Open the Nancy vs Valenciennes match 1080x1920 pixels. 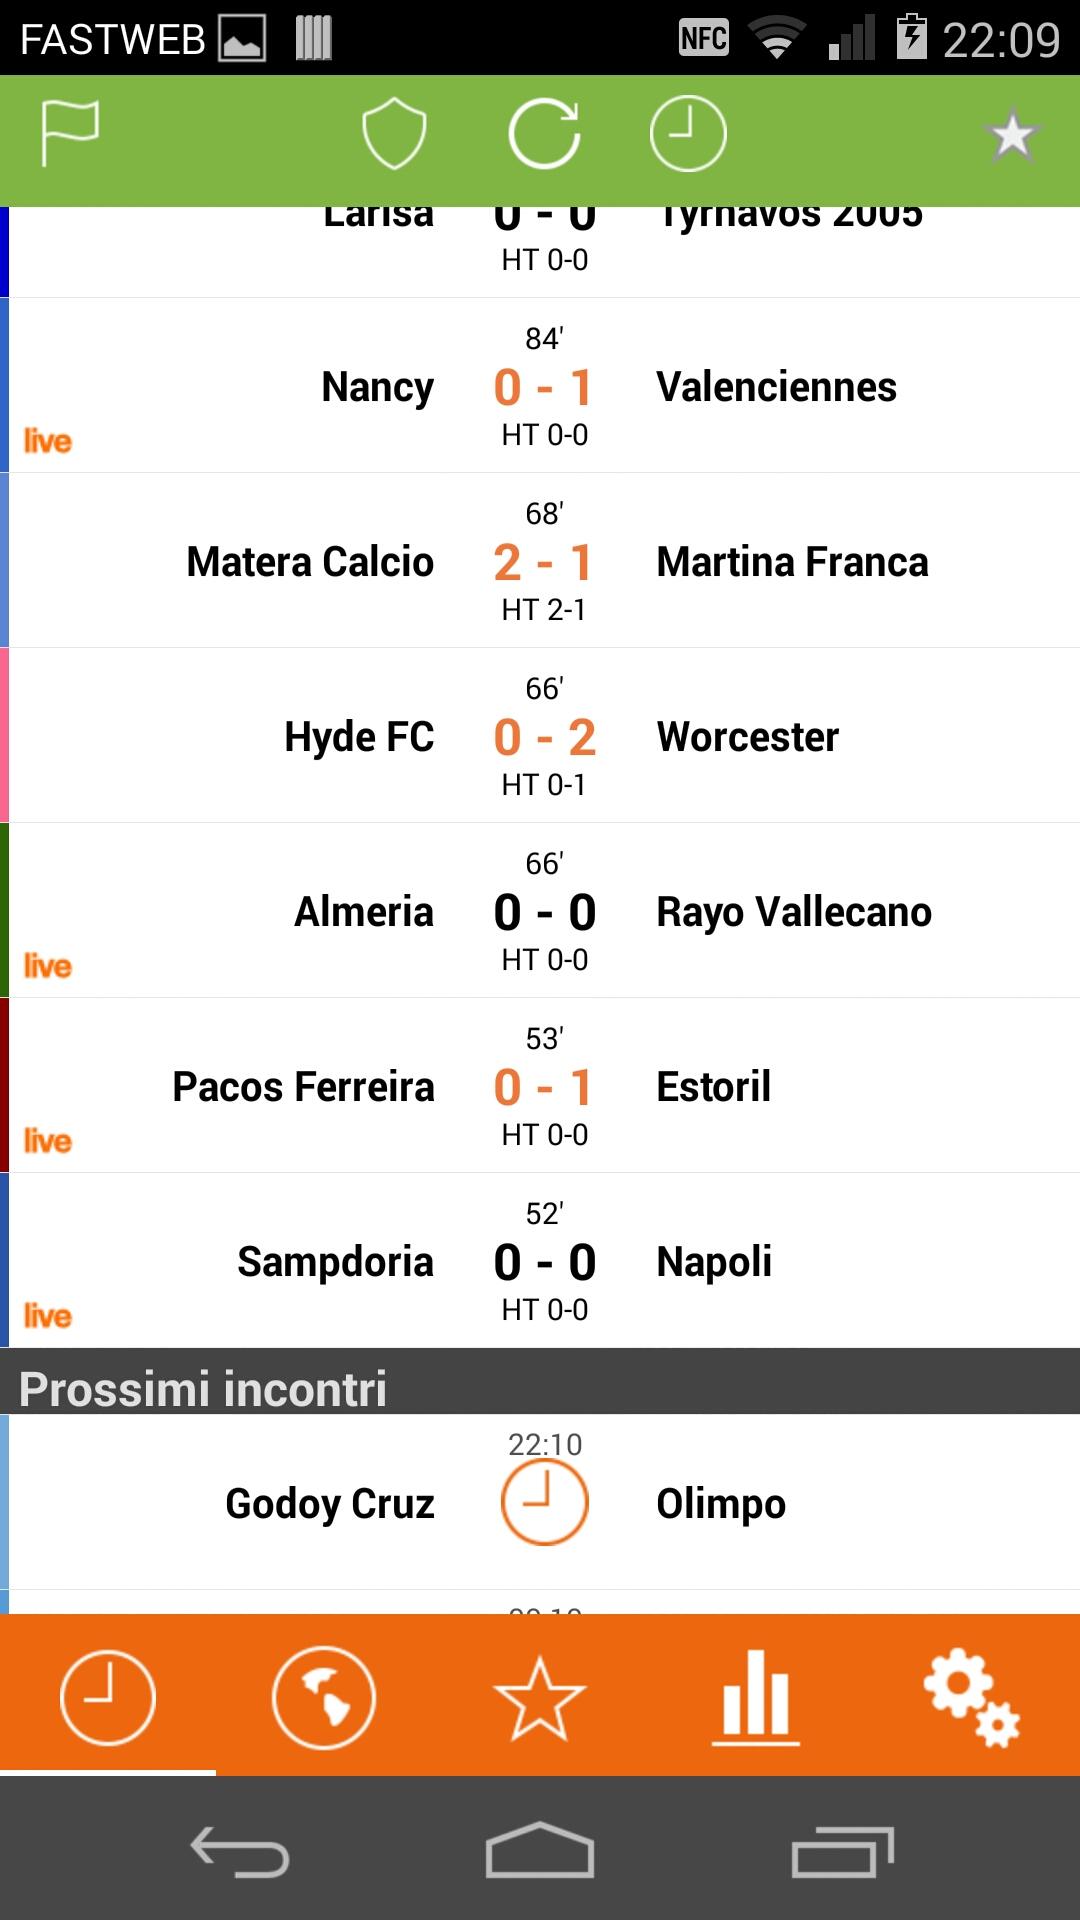(544, 386)
